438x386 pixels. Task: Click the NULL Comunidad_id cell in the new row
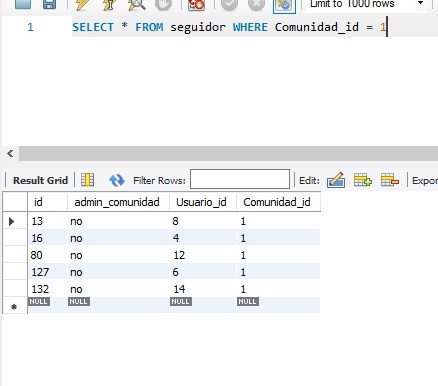coord(278,305)
